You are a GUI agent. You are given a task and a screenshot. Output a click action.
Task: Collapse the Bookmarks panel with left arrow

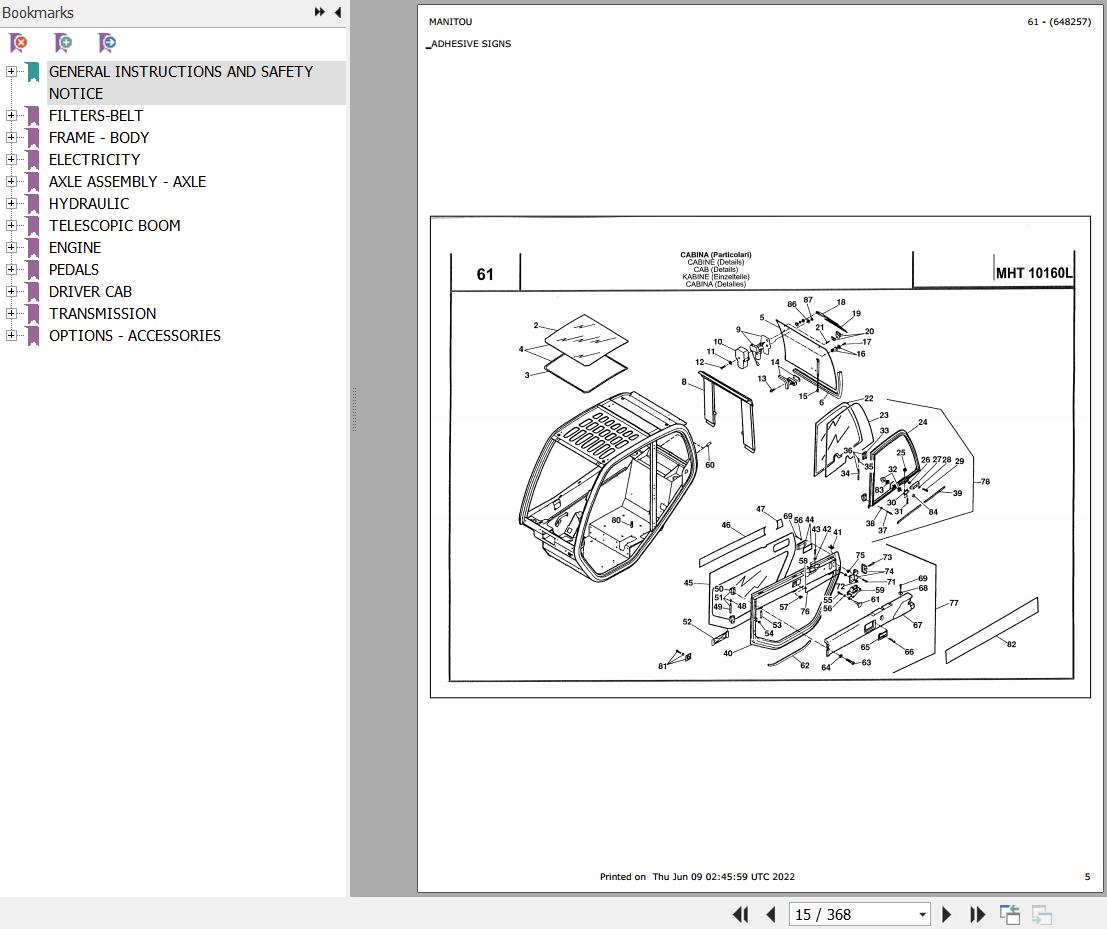337,12
